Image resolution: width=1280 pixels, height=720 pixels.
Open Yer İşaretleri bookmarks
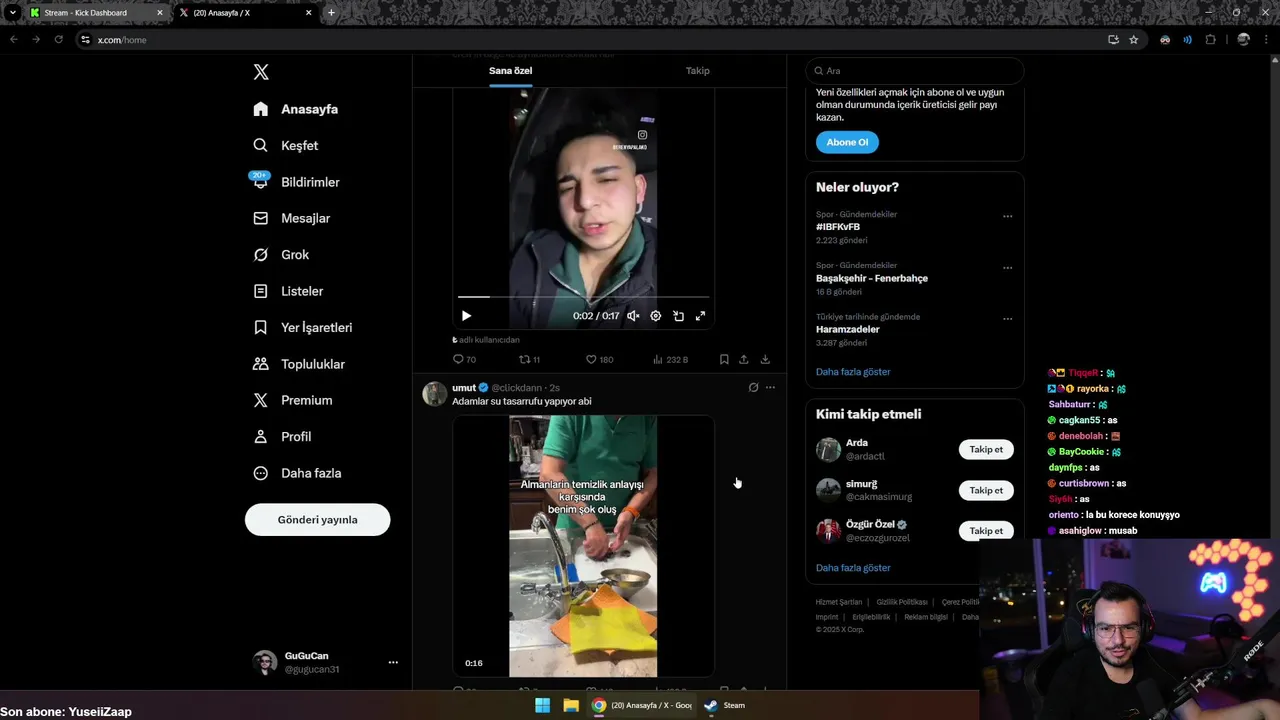coord(302,327)
